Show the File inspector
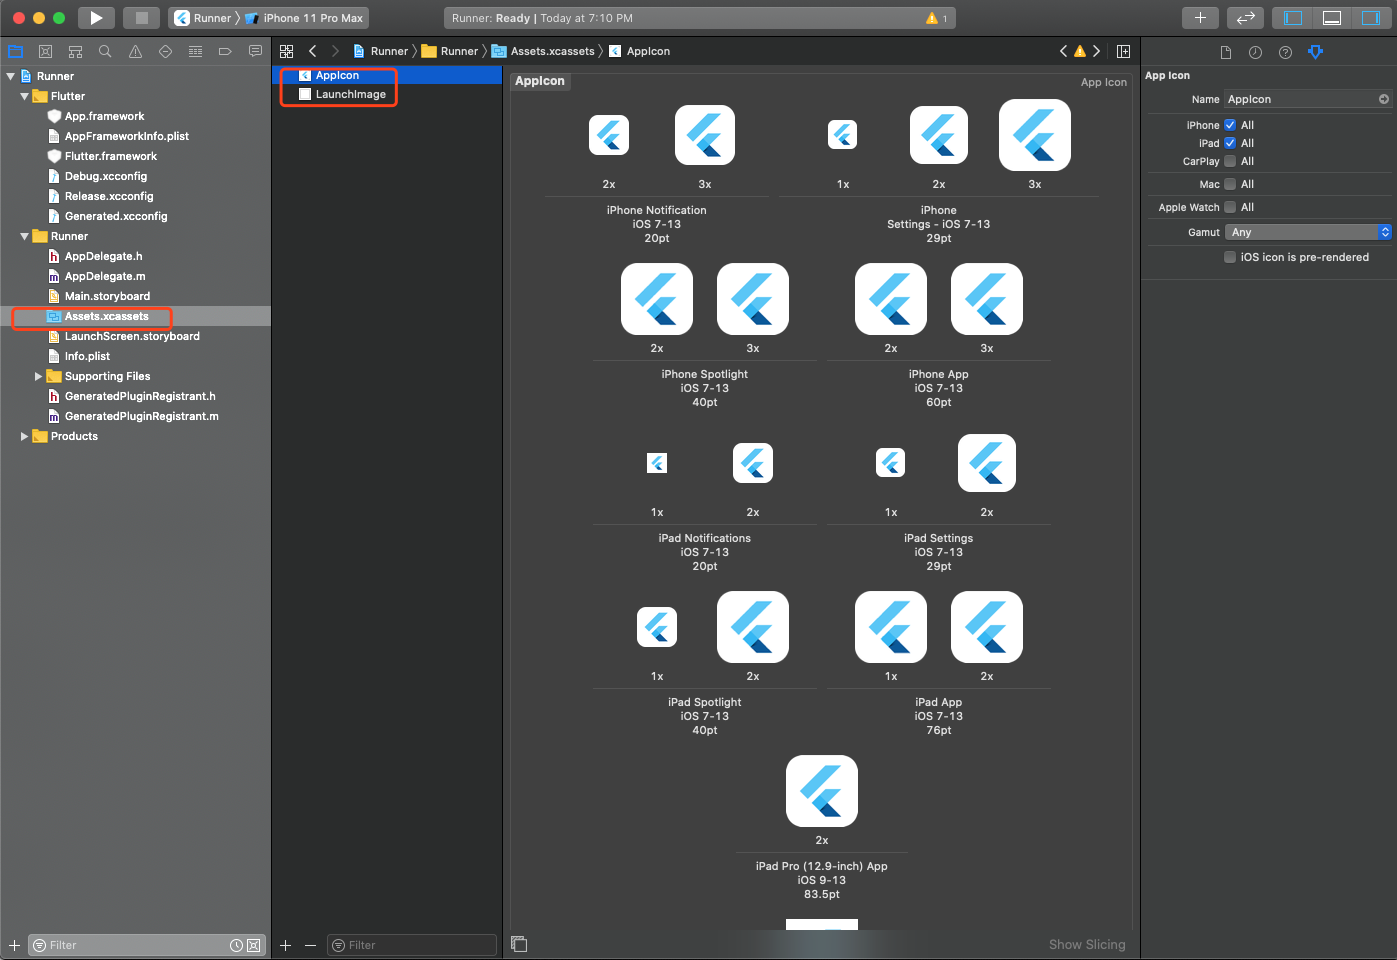Viewport: 1397px width, 960px height. click(x=1226, y=52)
